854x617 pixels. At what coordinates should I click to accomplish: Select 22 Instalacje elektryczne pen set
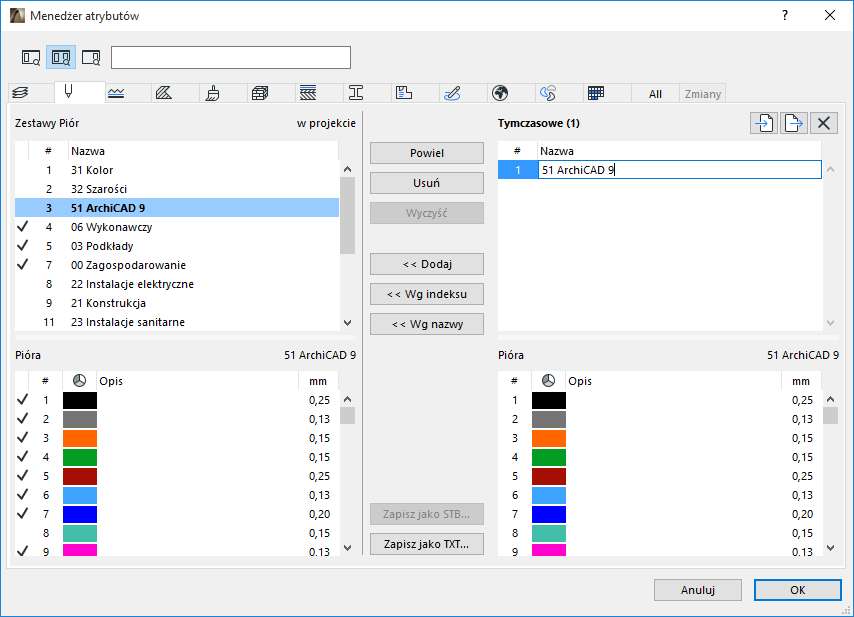coord(177,284)
